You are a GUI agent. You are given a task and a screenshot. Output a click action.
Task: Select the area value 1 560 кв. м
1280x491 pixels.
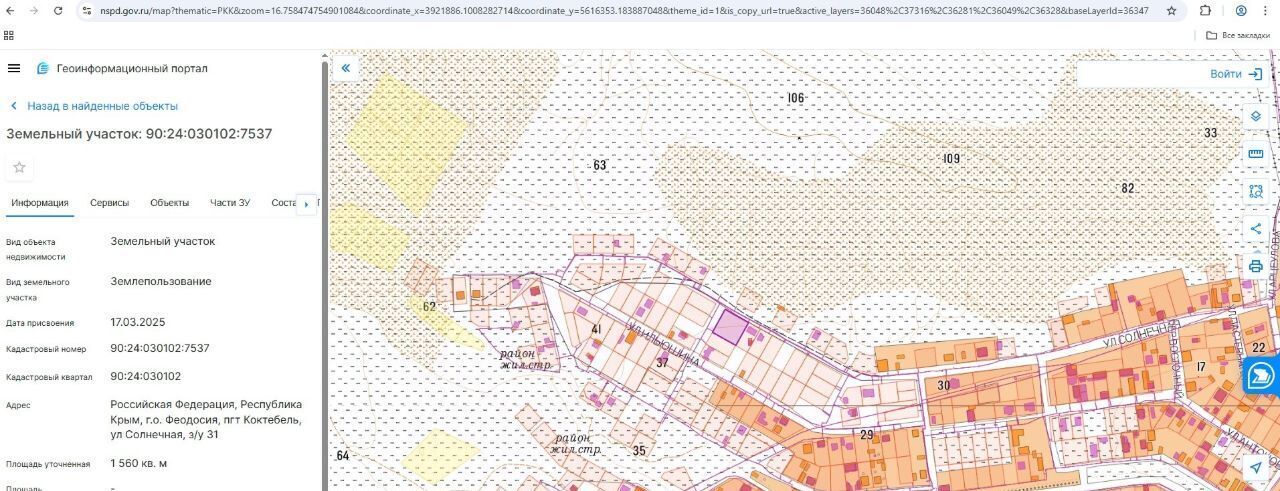[139, 463]
